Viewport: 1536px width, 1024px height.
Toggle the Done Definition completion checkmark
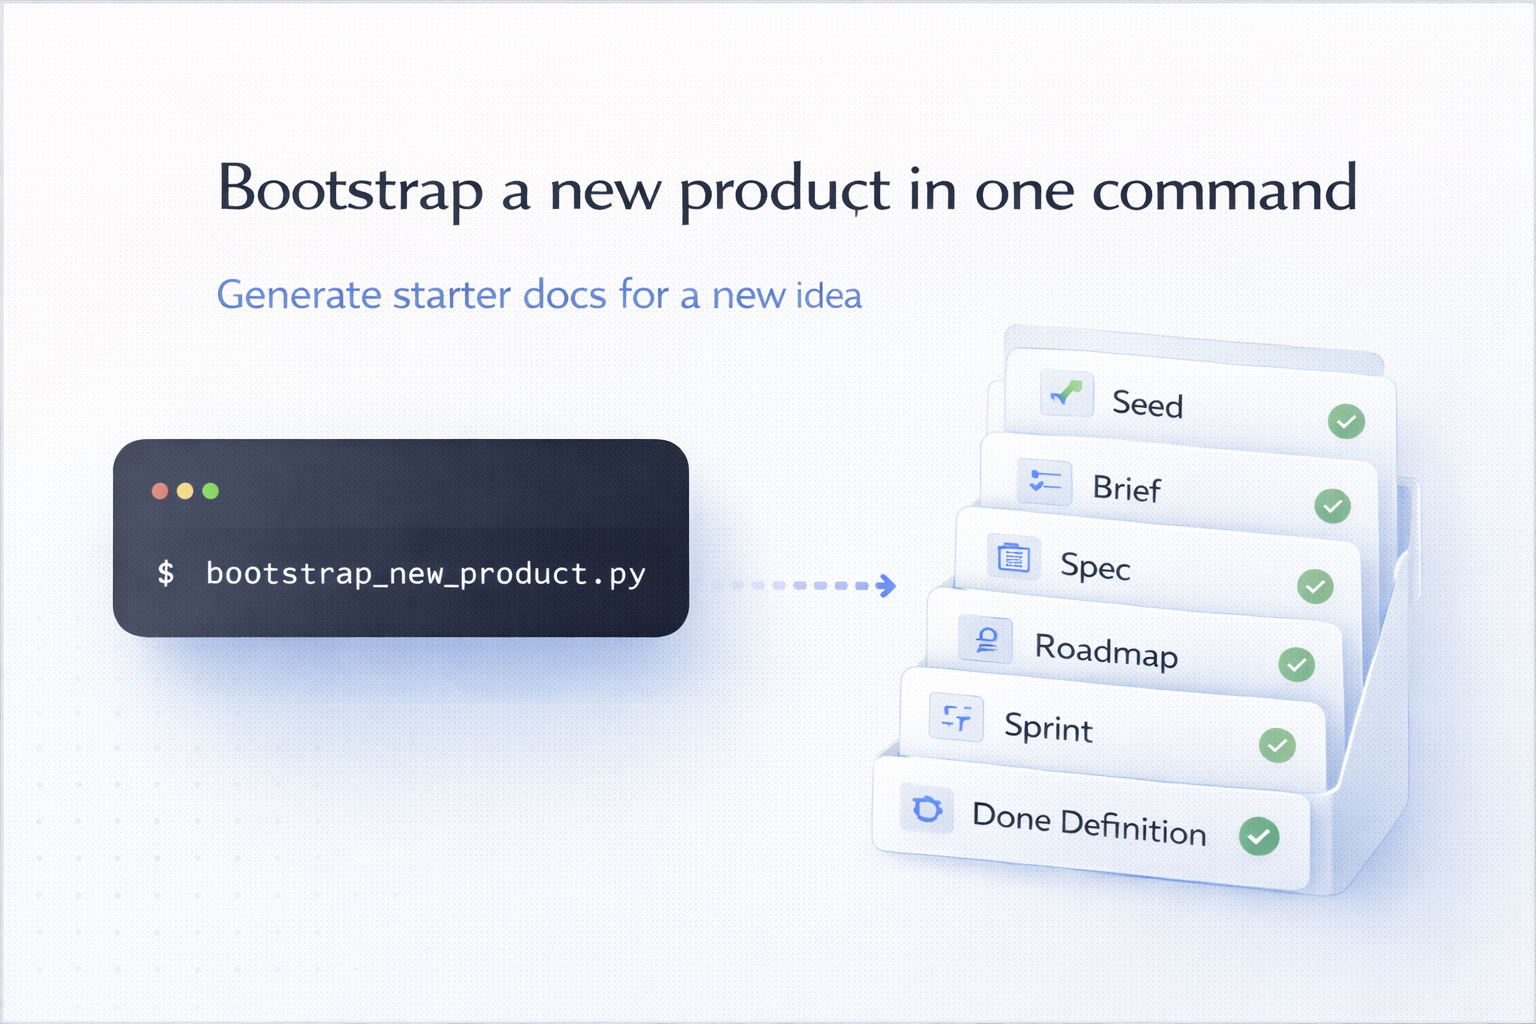pyautogui.click(x=1261, y=835)
